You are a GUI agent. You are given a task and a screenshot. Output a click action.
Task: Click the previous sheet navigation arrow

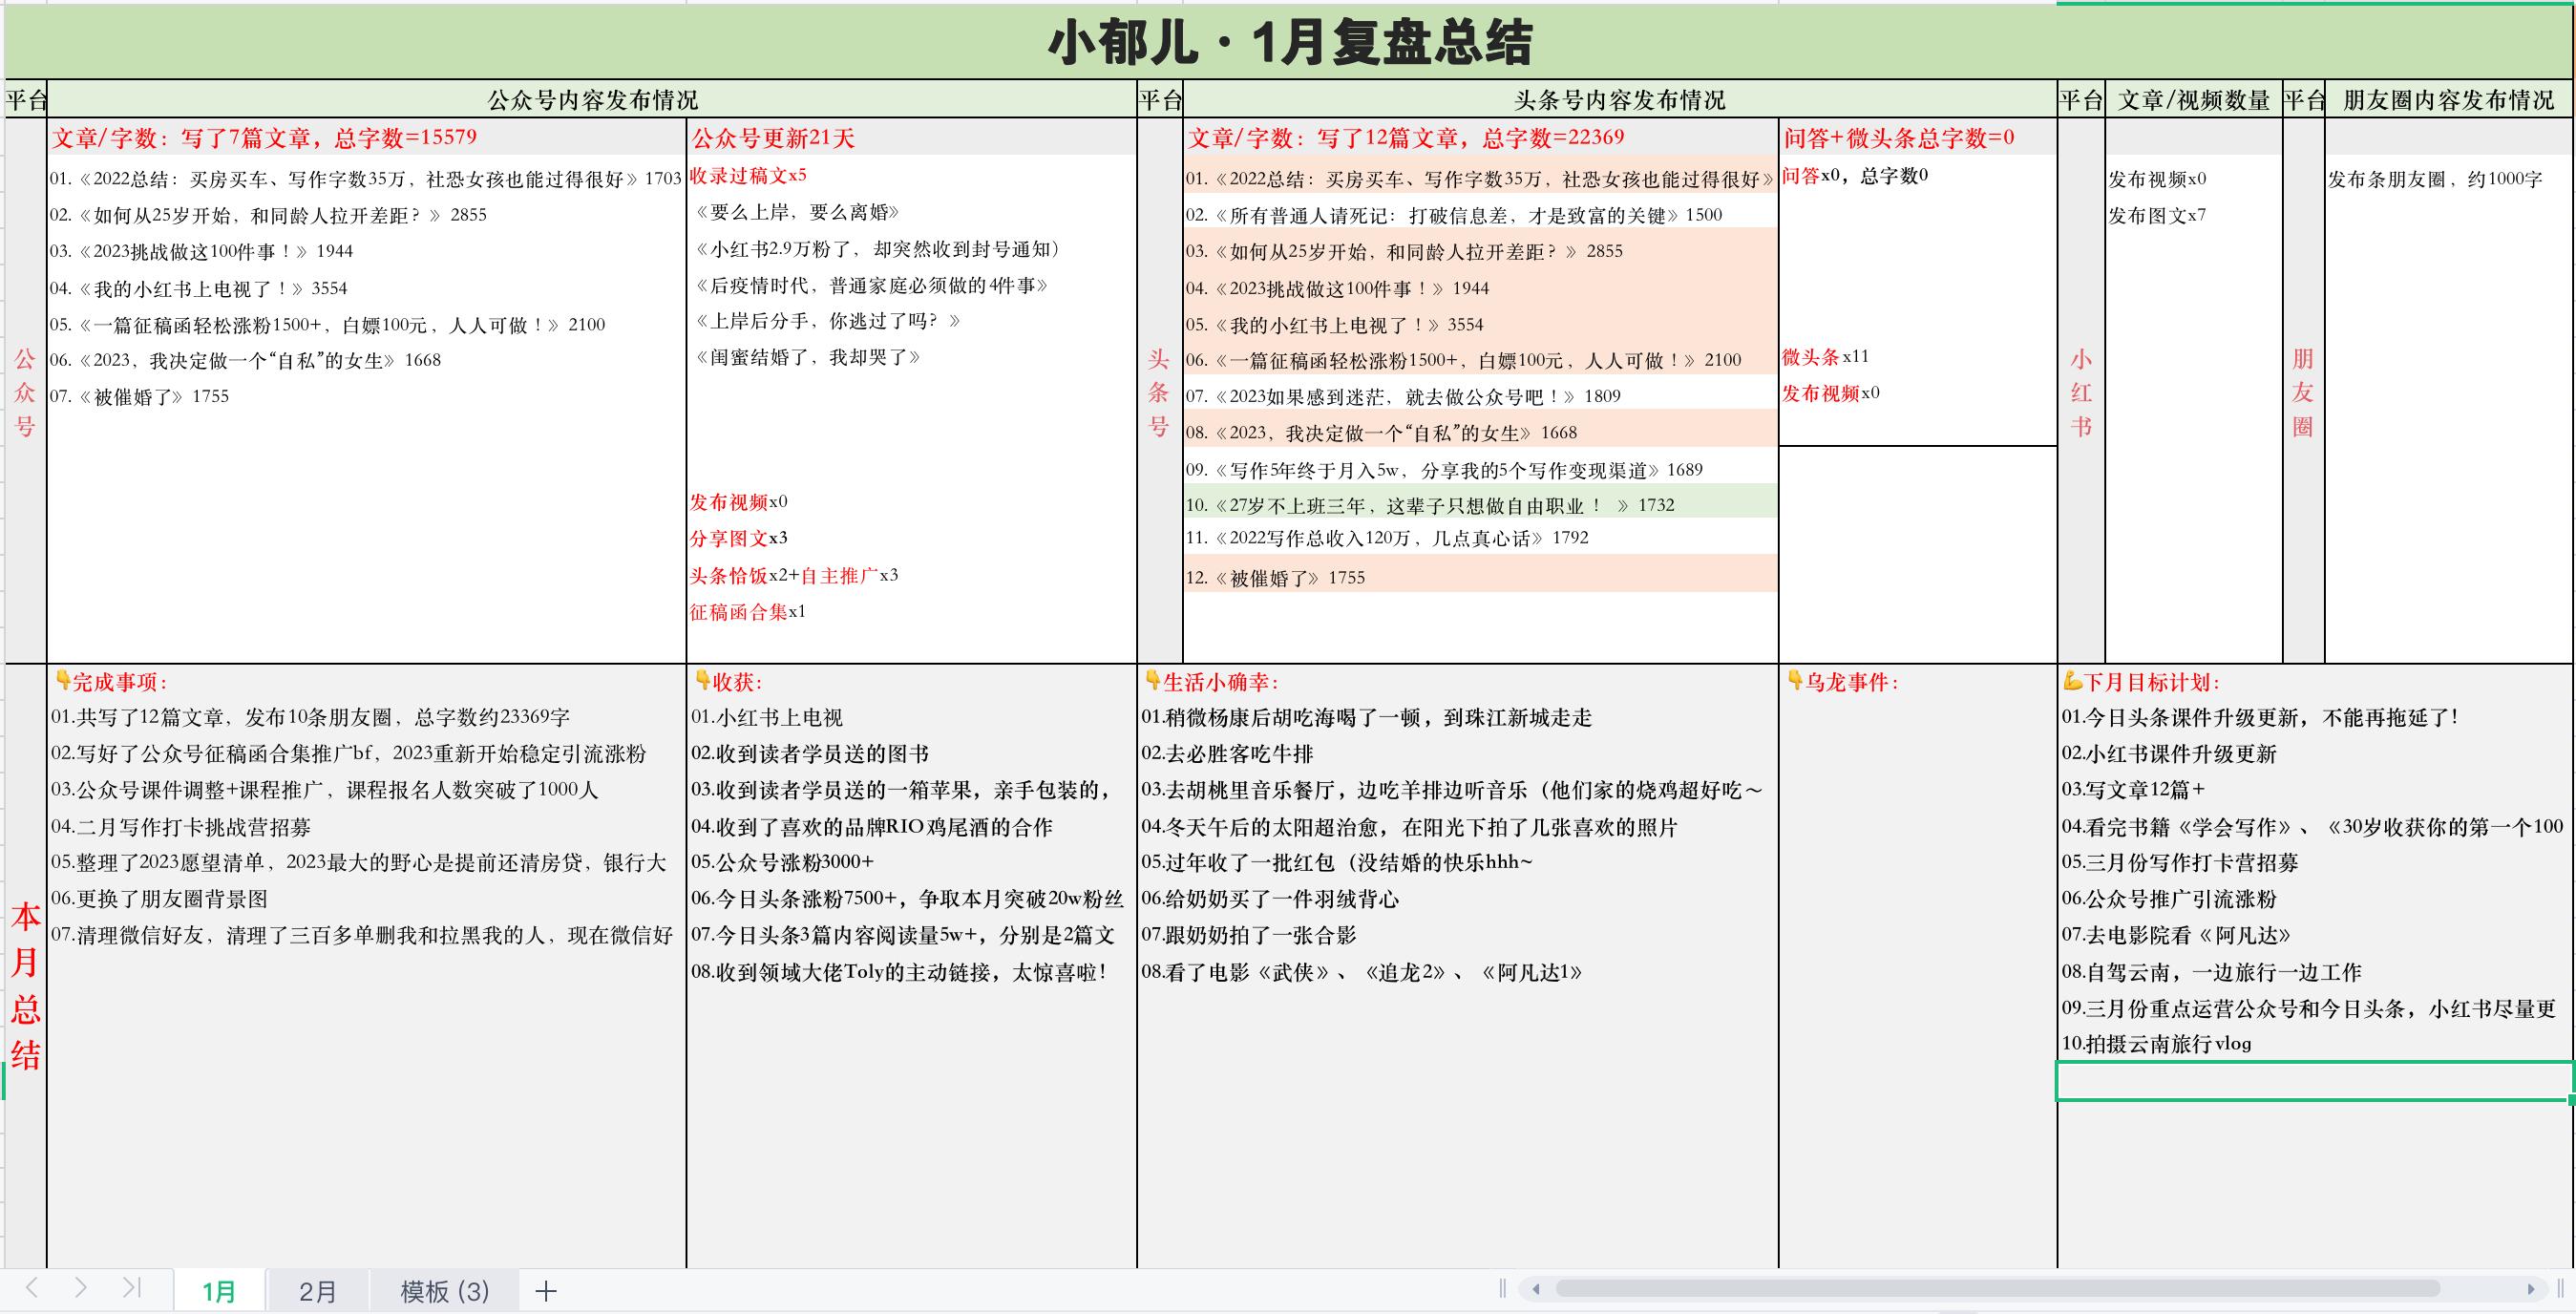30,1290
